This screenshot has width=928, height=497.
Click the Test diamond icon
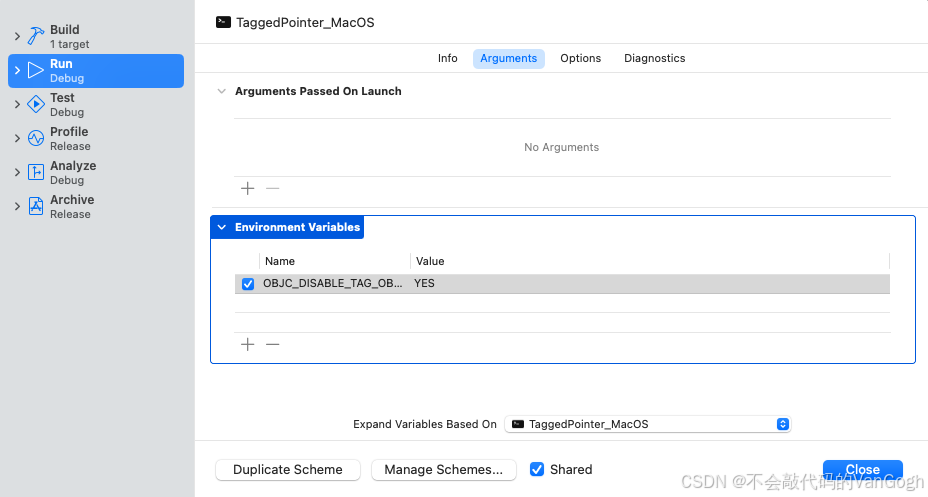pos(36,105)
